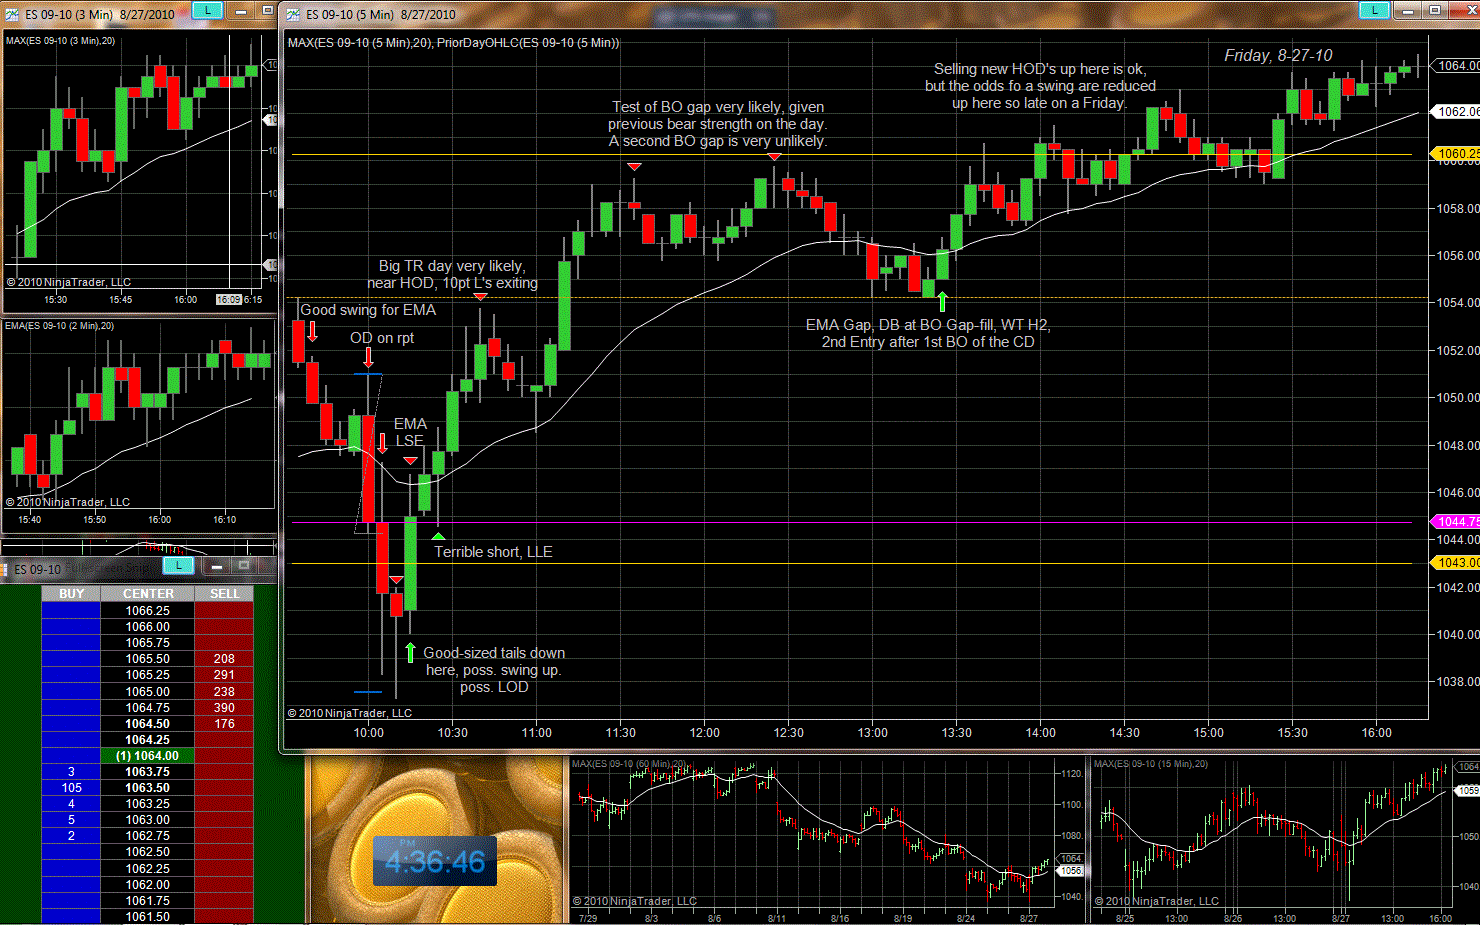This screenshot has height=925, width=1480.
Task: Toggle the L link button on SuperDOM window
Action: 178,566
